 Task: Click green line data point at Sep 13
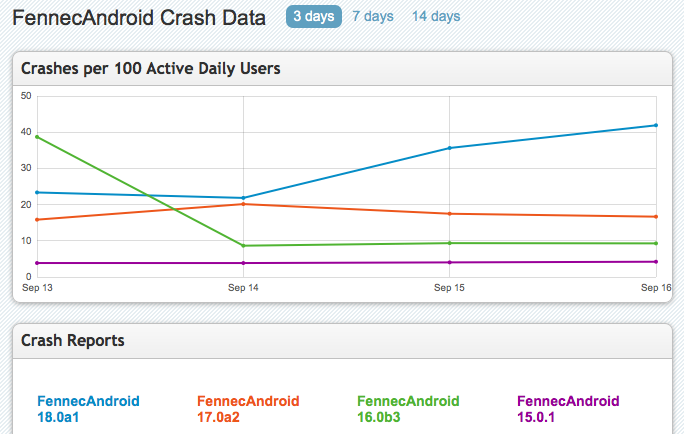pos(37,136)
